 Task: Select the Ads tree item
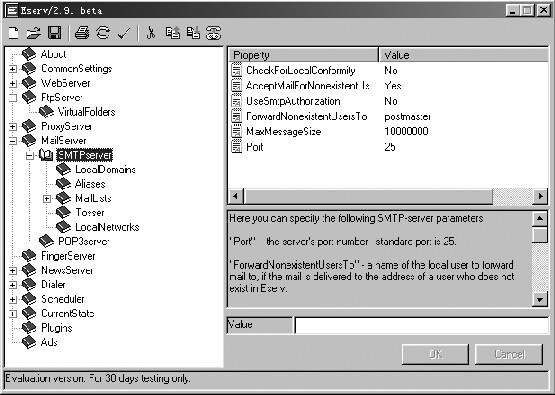coord(49,342)
